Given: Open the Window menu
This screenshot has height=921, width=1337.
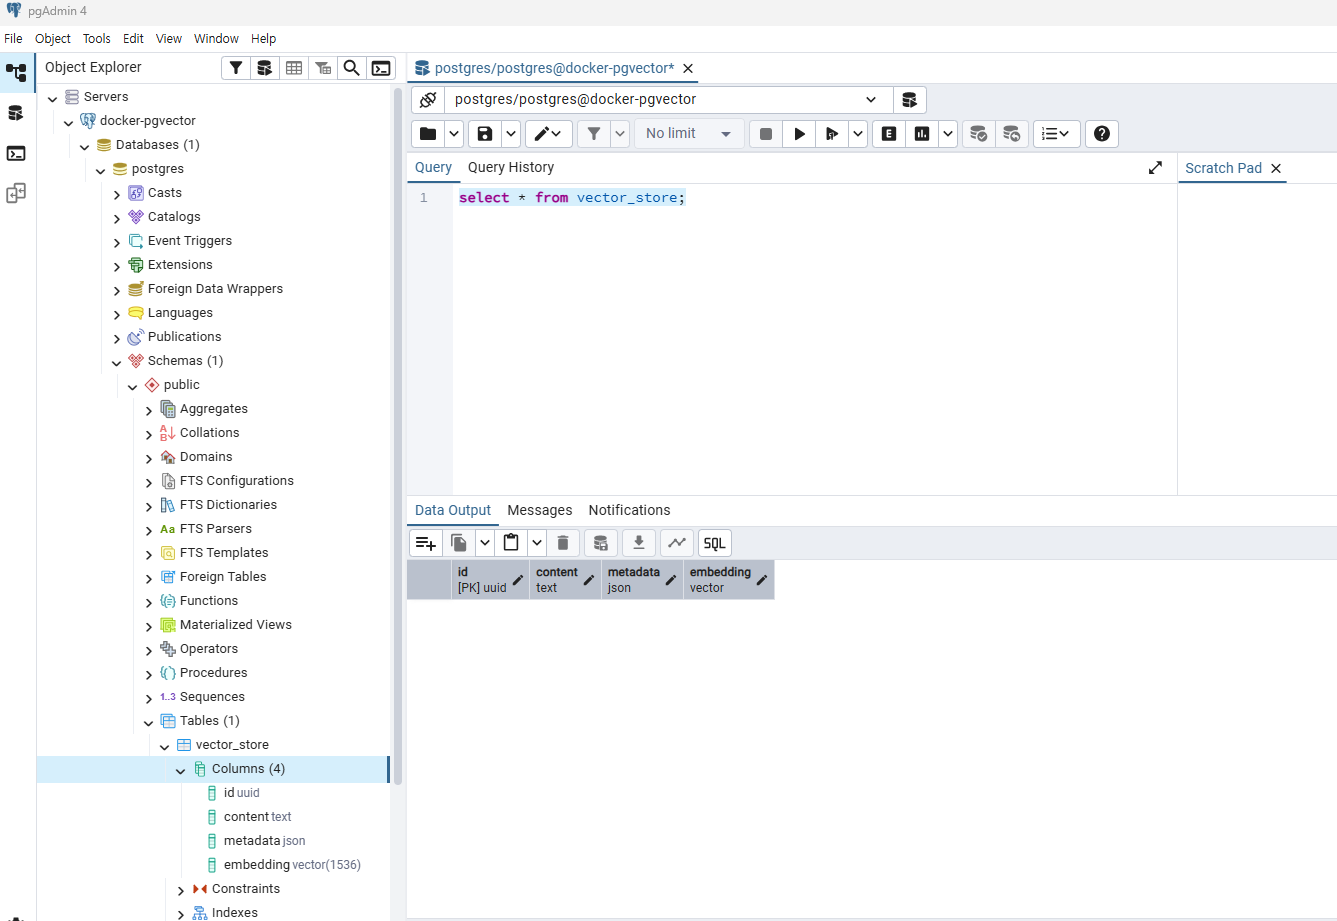Looking at the screenshot, I should click(x=217, y=38).
